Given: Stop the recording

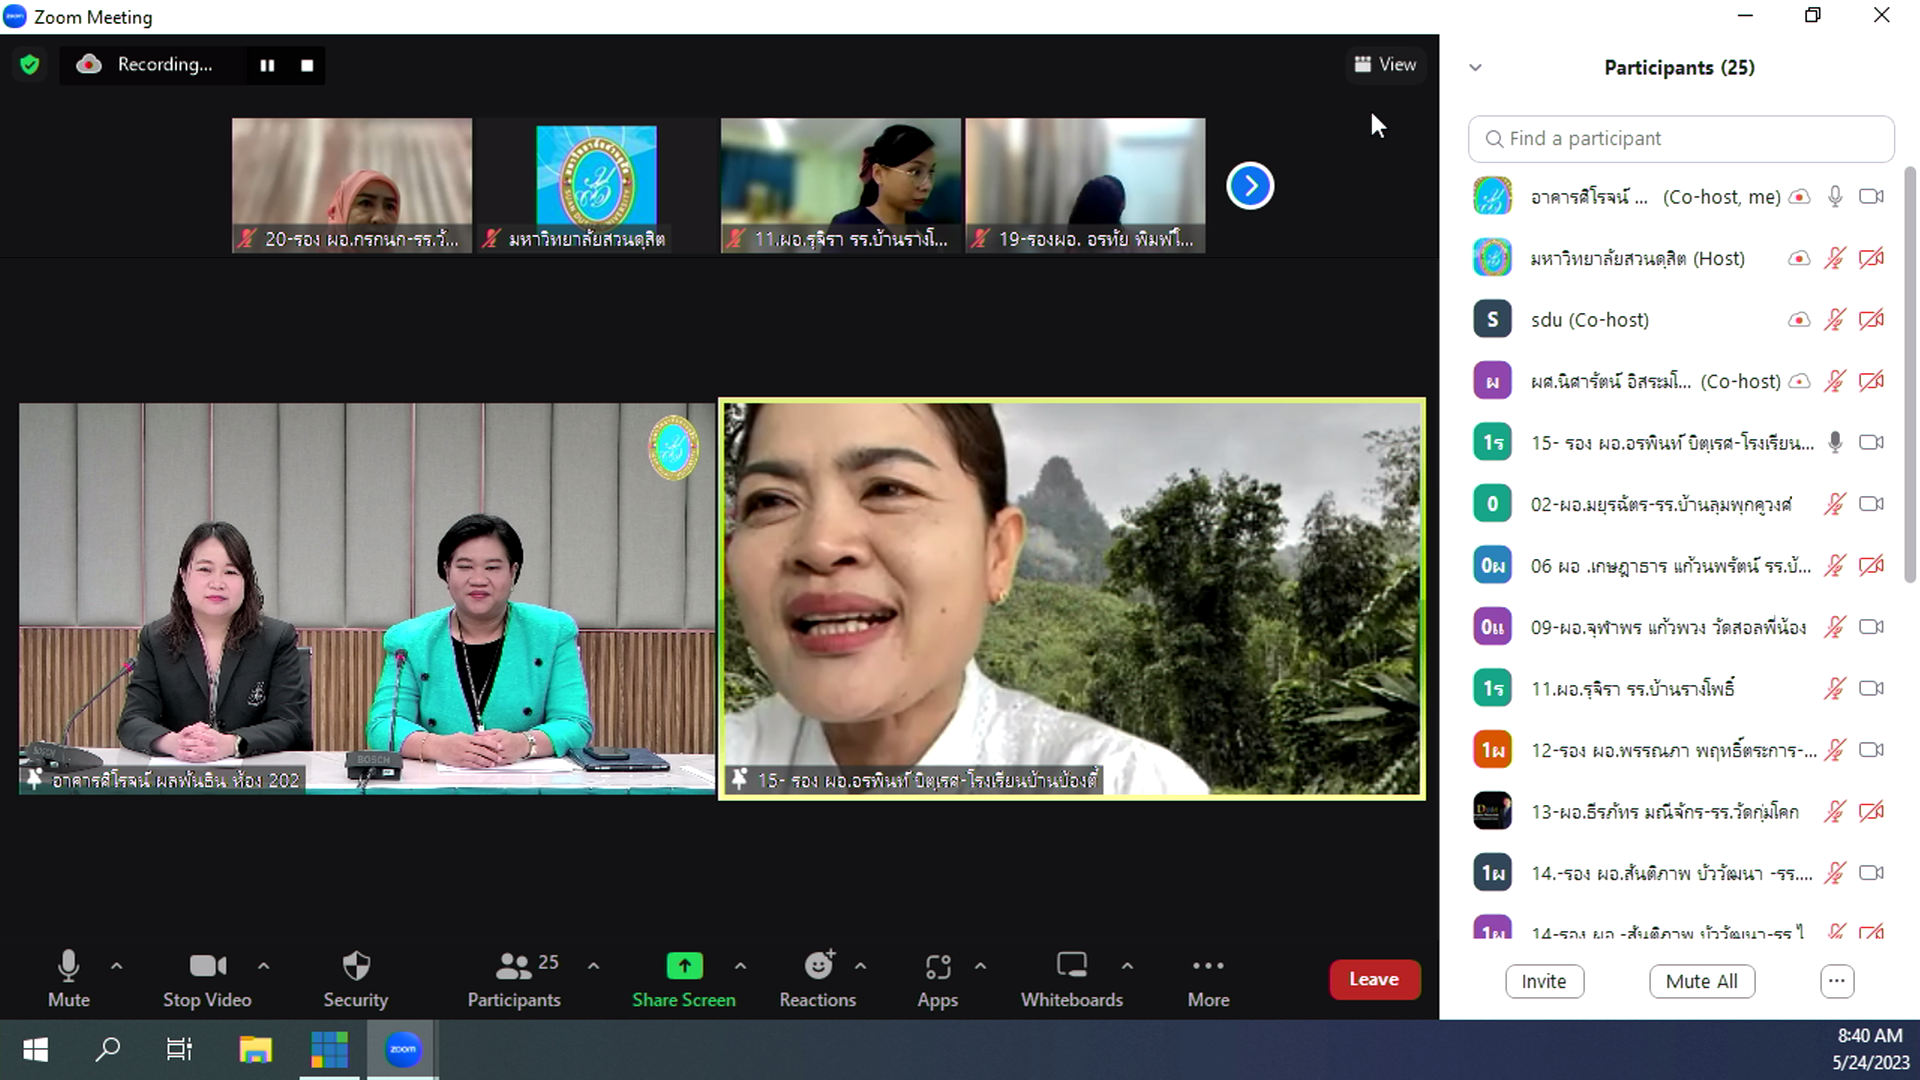Looking at the screenshot, I should [307, 65].
